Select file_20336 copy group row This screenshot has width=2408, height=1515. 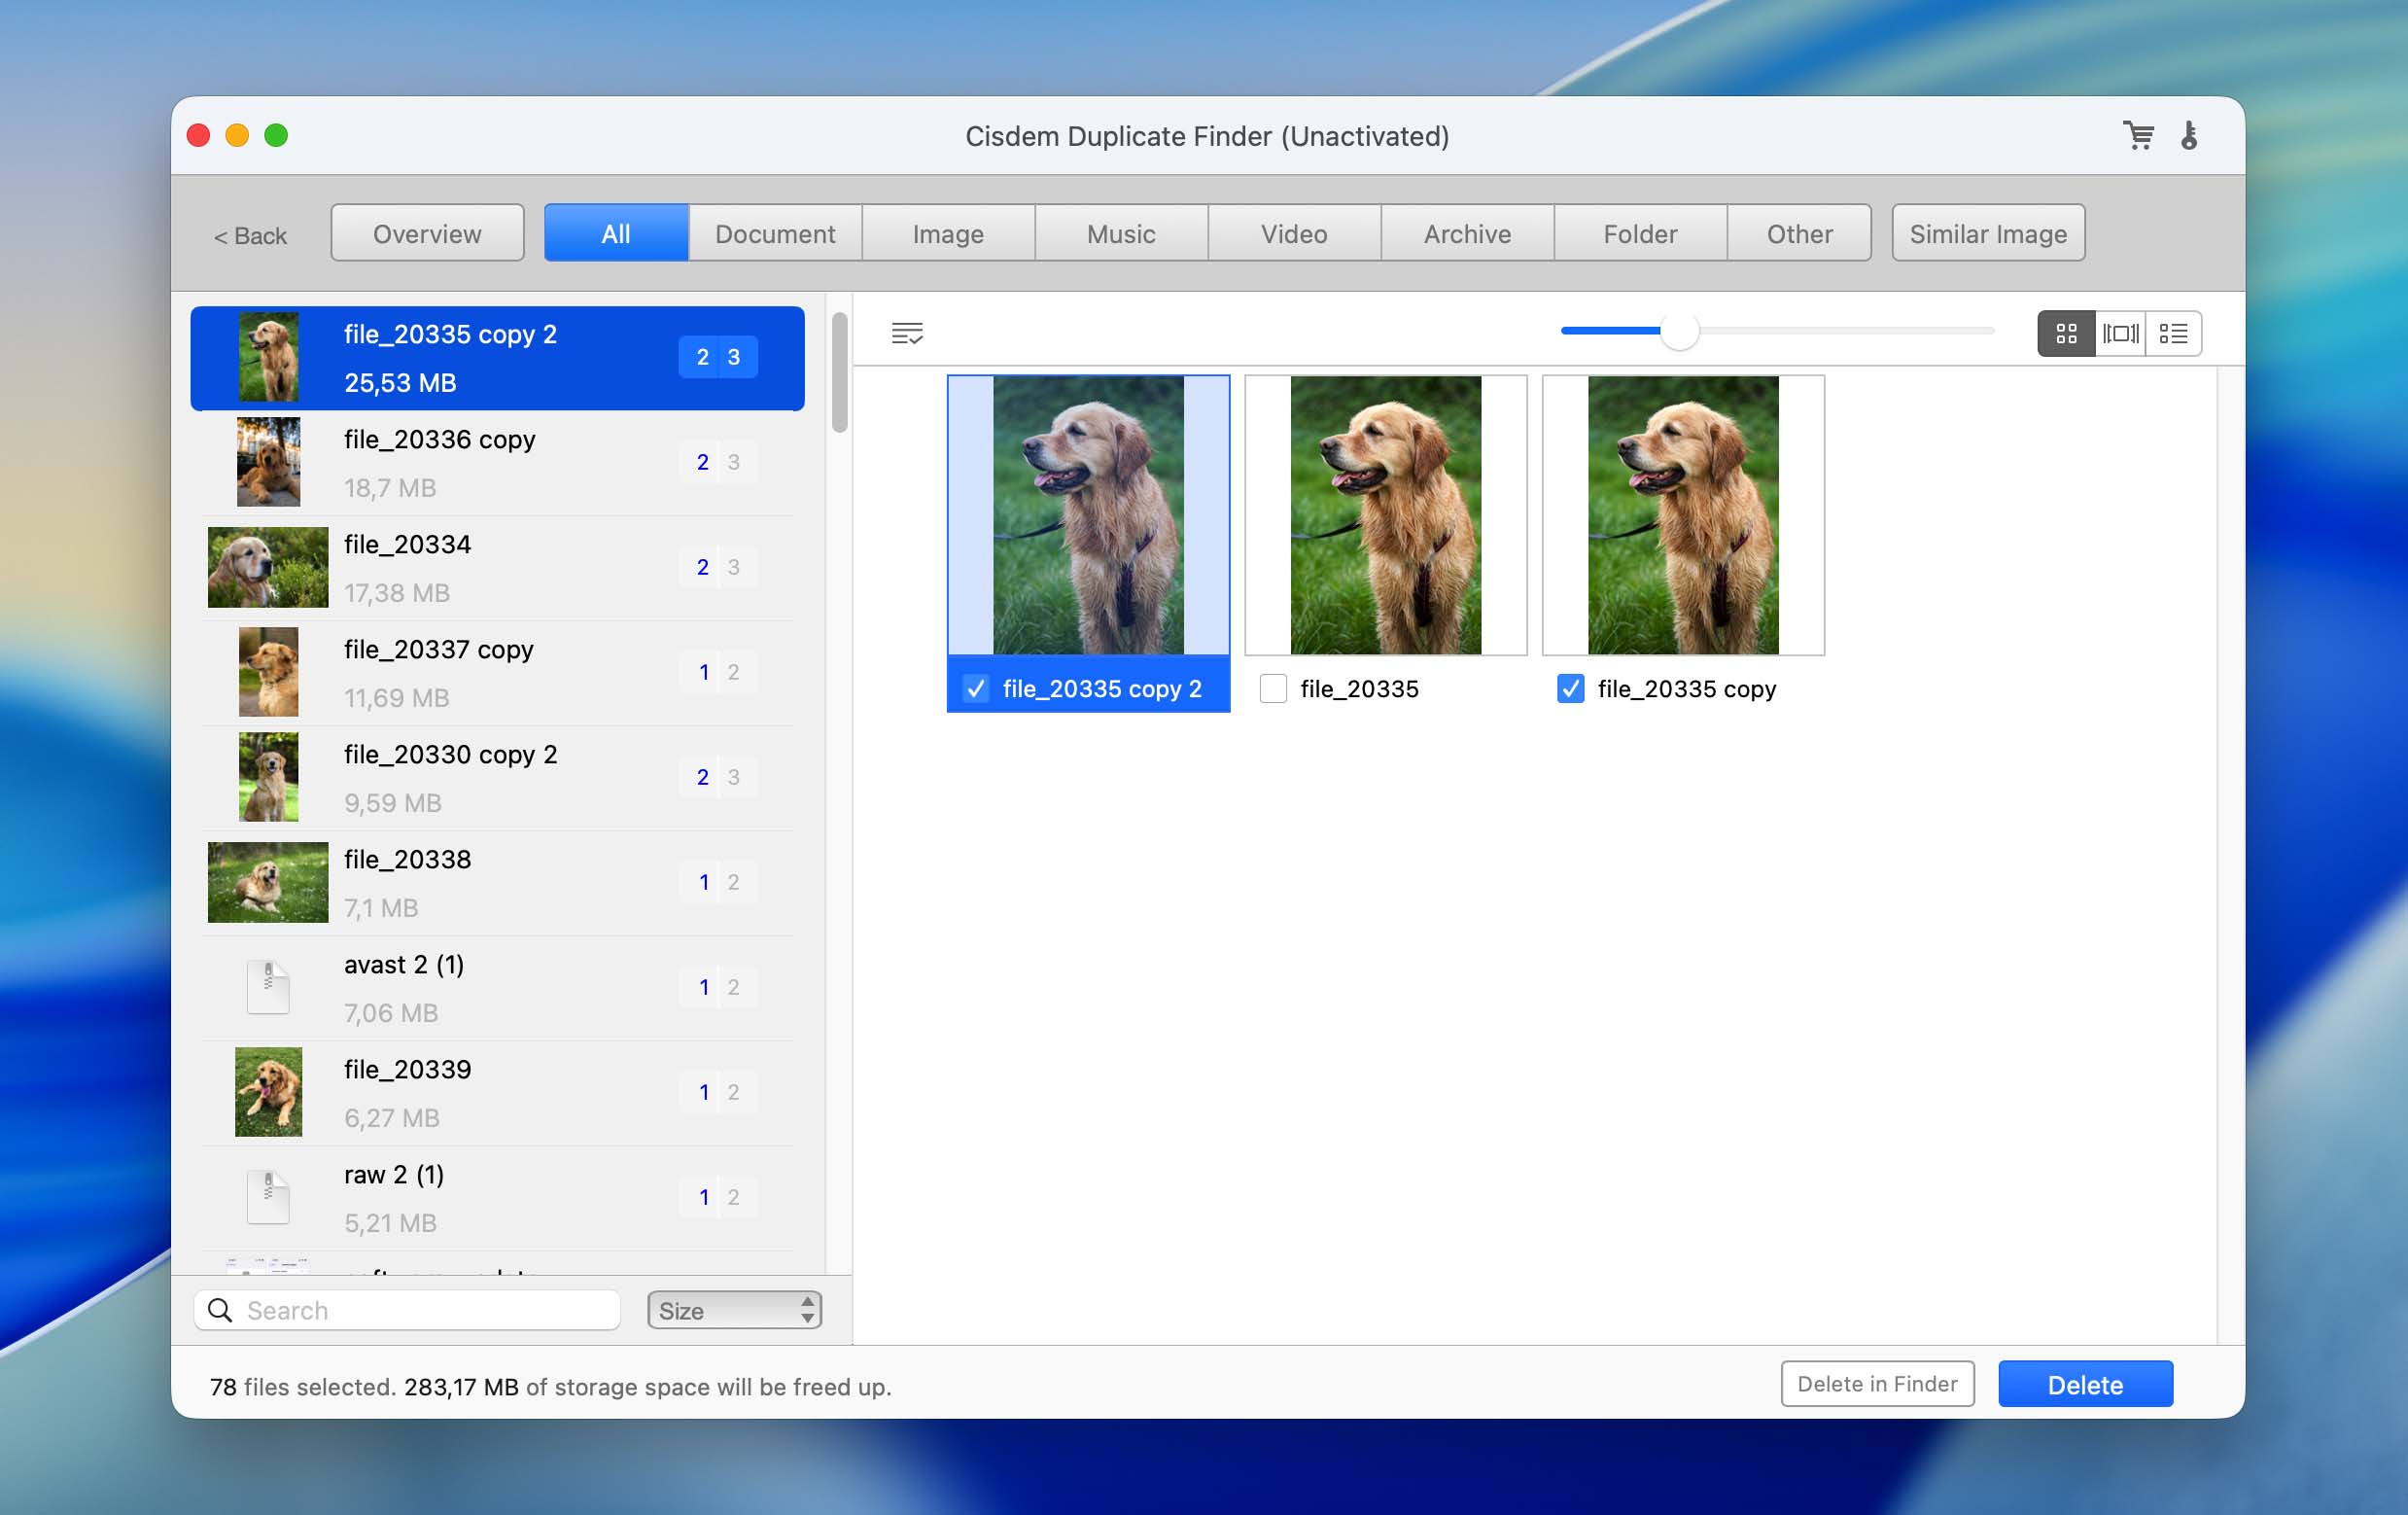tap(497, 463)
